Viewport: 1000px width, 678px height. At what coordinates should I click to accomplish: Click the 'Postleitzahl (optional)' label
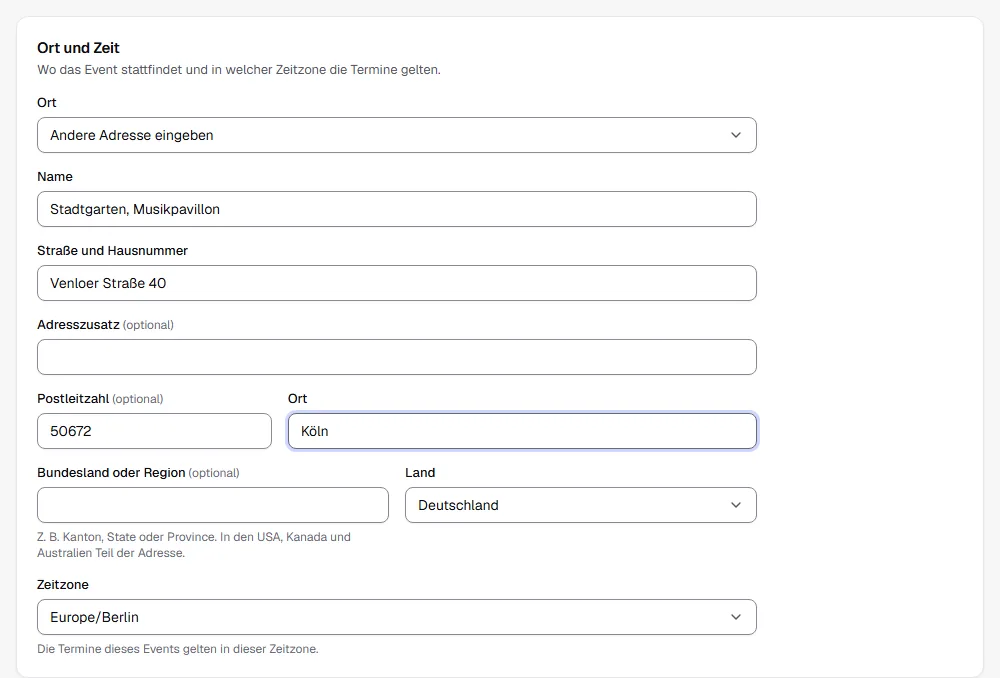[x=100, y=399]
